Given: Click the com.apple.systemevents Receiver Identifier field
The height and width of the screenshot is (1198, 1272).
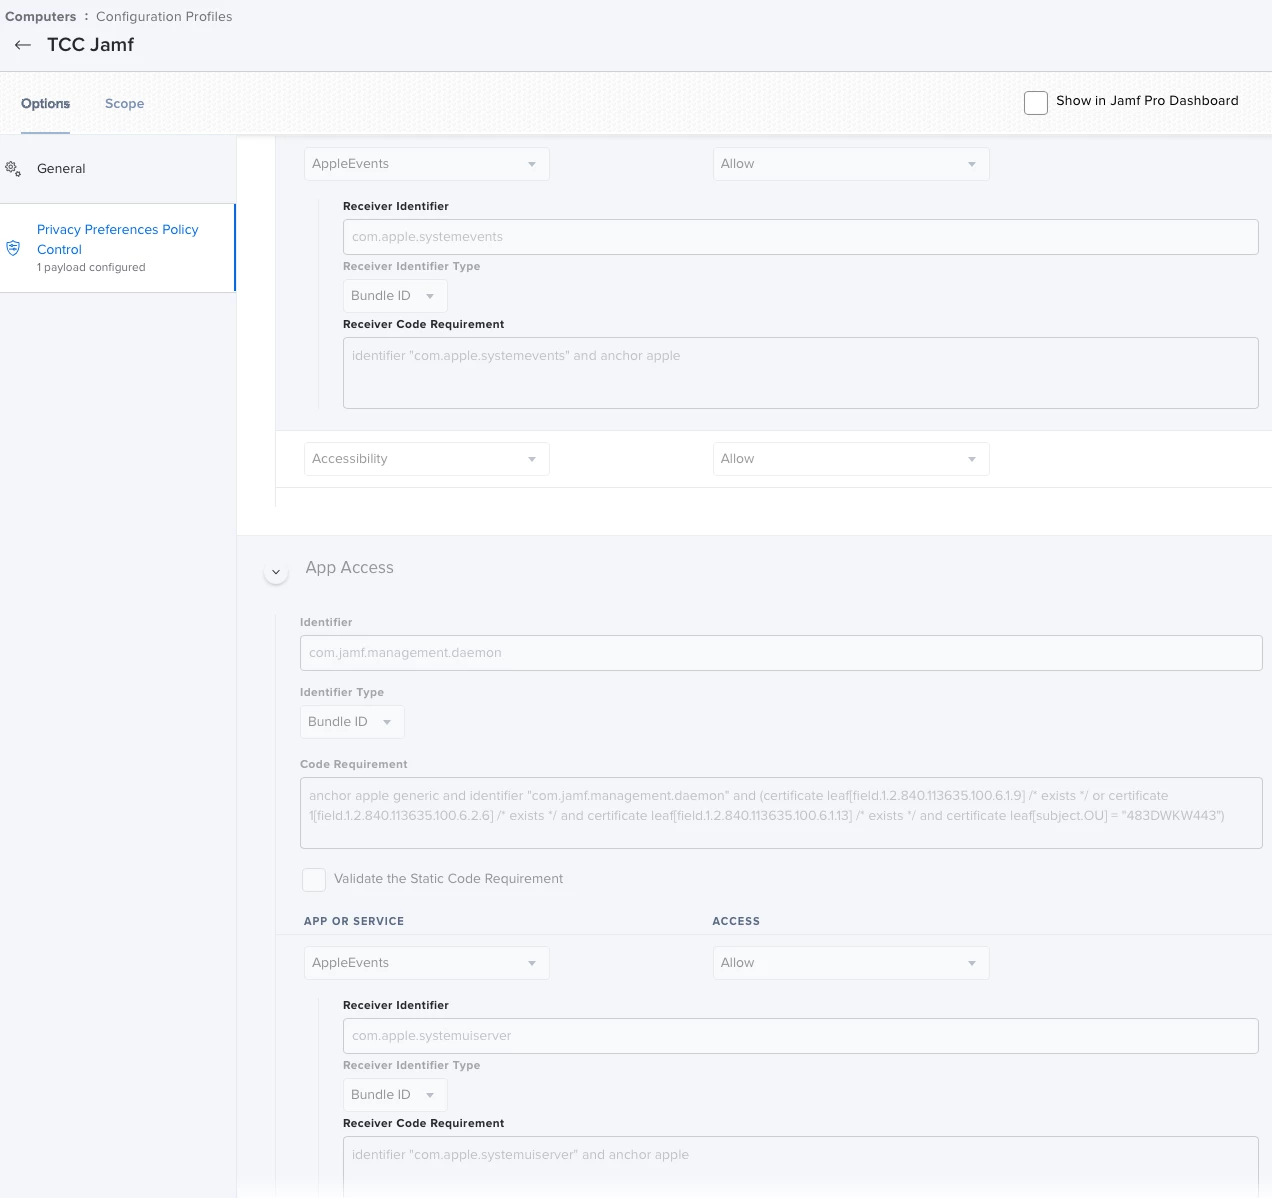Looking at the screenshot, I should coord(800,237).
